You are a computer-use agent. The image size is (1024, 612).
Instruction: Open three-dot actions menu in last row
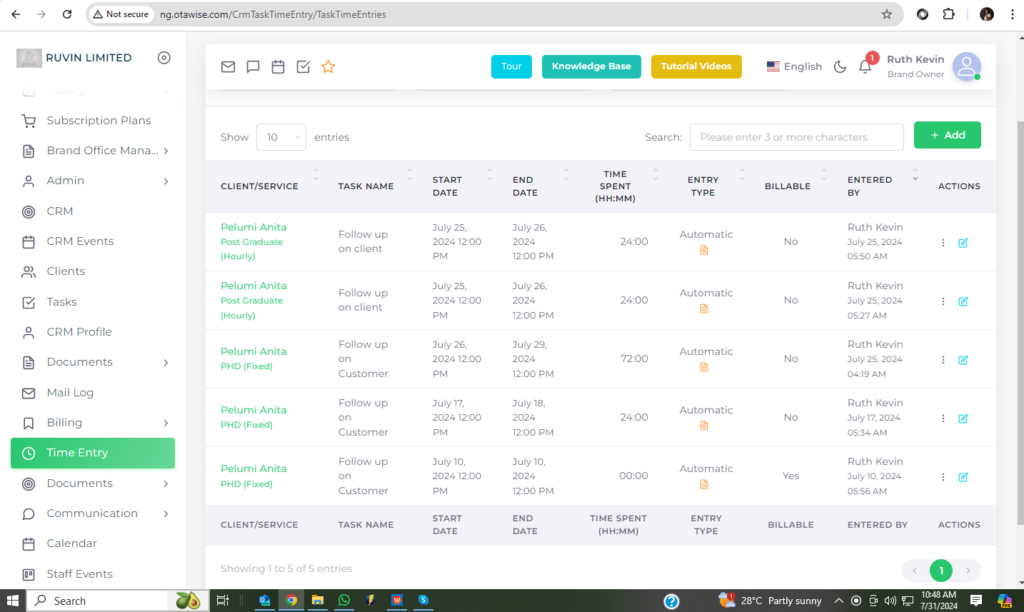coord(943,477)
